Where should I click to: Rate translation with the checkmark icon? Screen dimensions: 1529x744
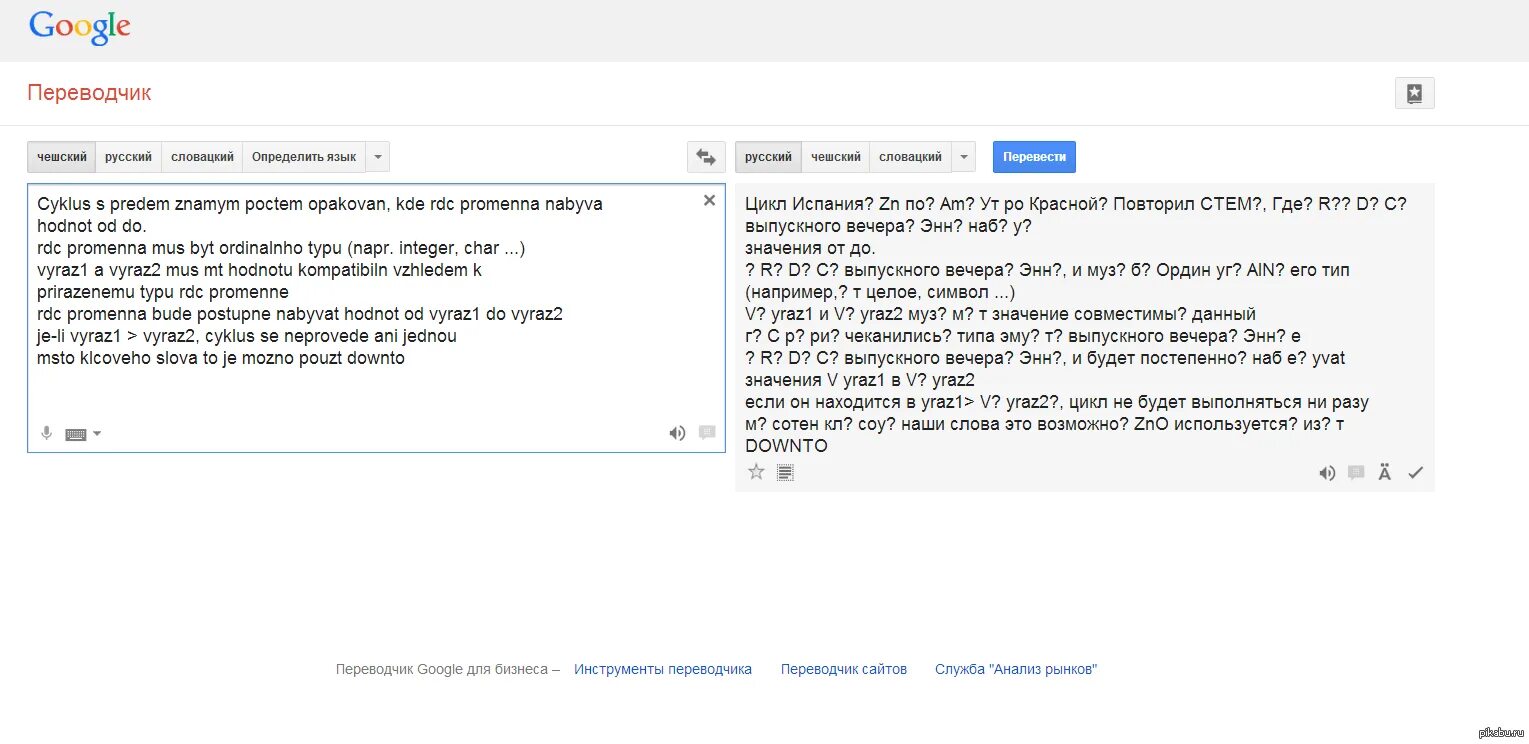1415,473
